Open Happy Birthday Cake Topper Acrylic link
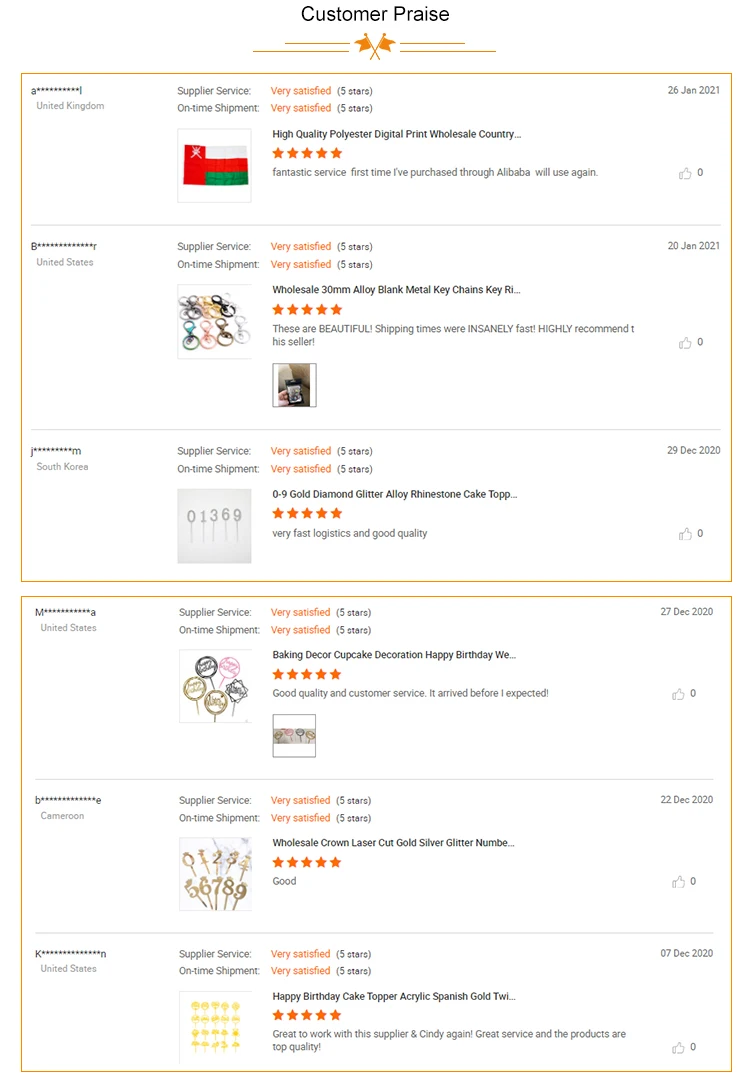This screenshot has height=1082, width=750. tap(394, 996)
